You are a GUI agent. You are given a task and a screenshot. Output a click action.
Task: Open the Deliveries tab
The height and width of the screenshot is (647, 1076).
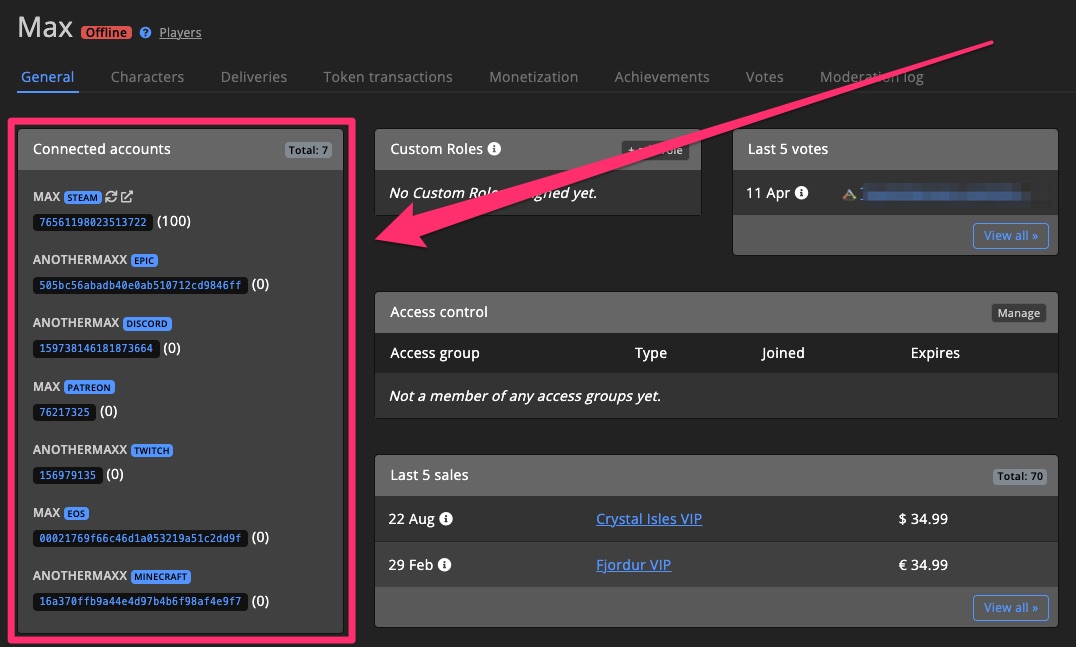(253, 77)
